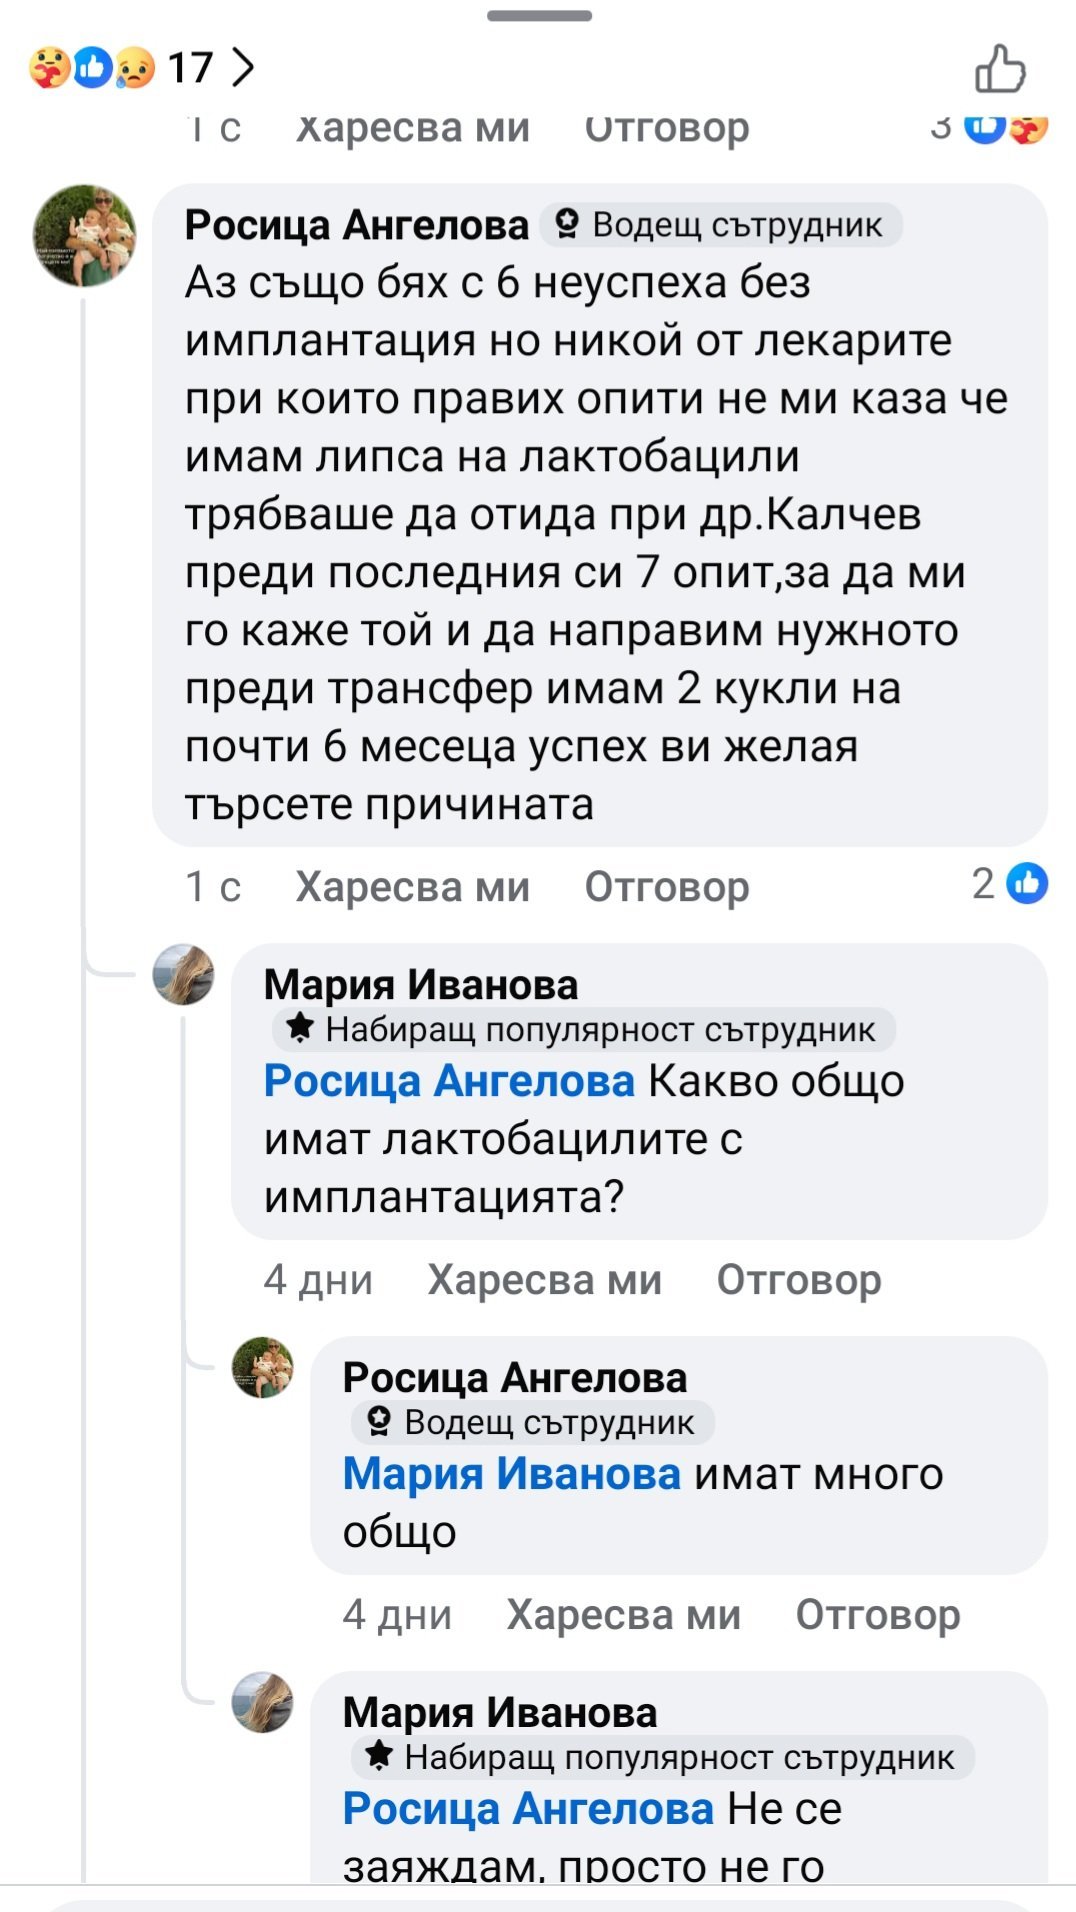Open the Росица Ангелова mention before 'Какво общо'
Screen dimensions: 1076x1912
pos(449,1081)
